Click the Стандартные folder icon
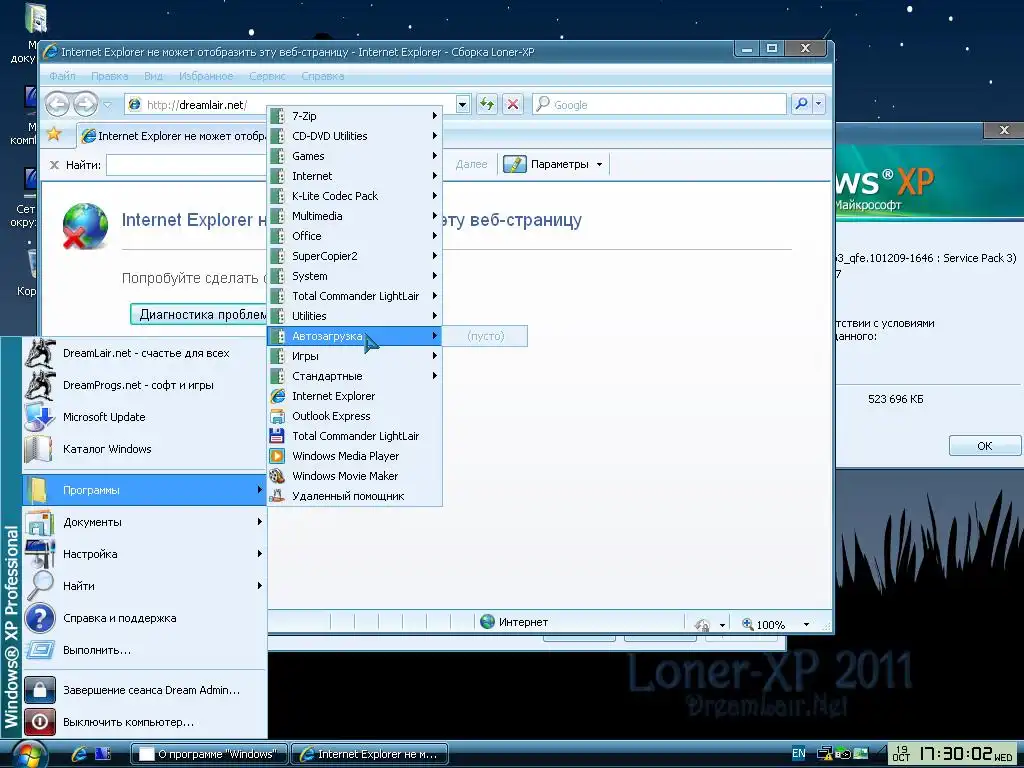 [278, 376]
